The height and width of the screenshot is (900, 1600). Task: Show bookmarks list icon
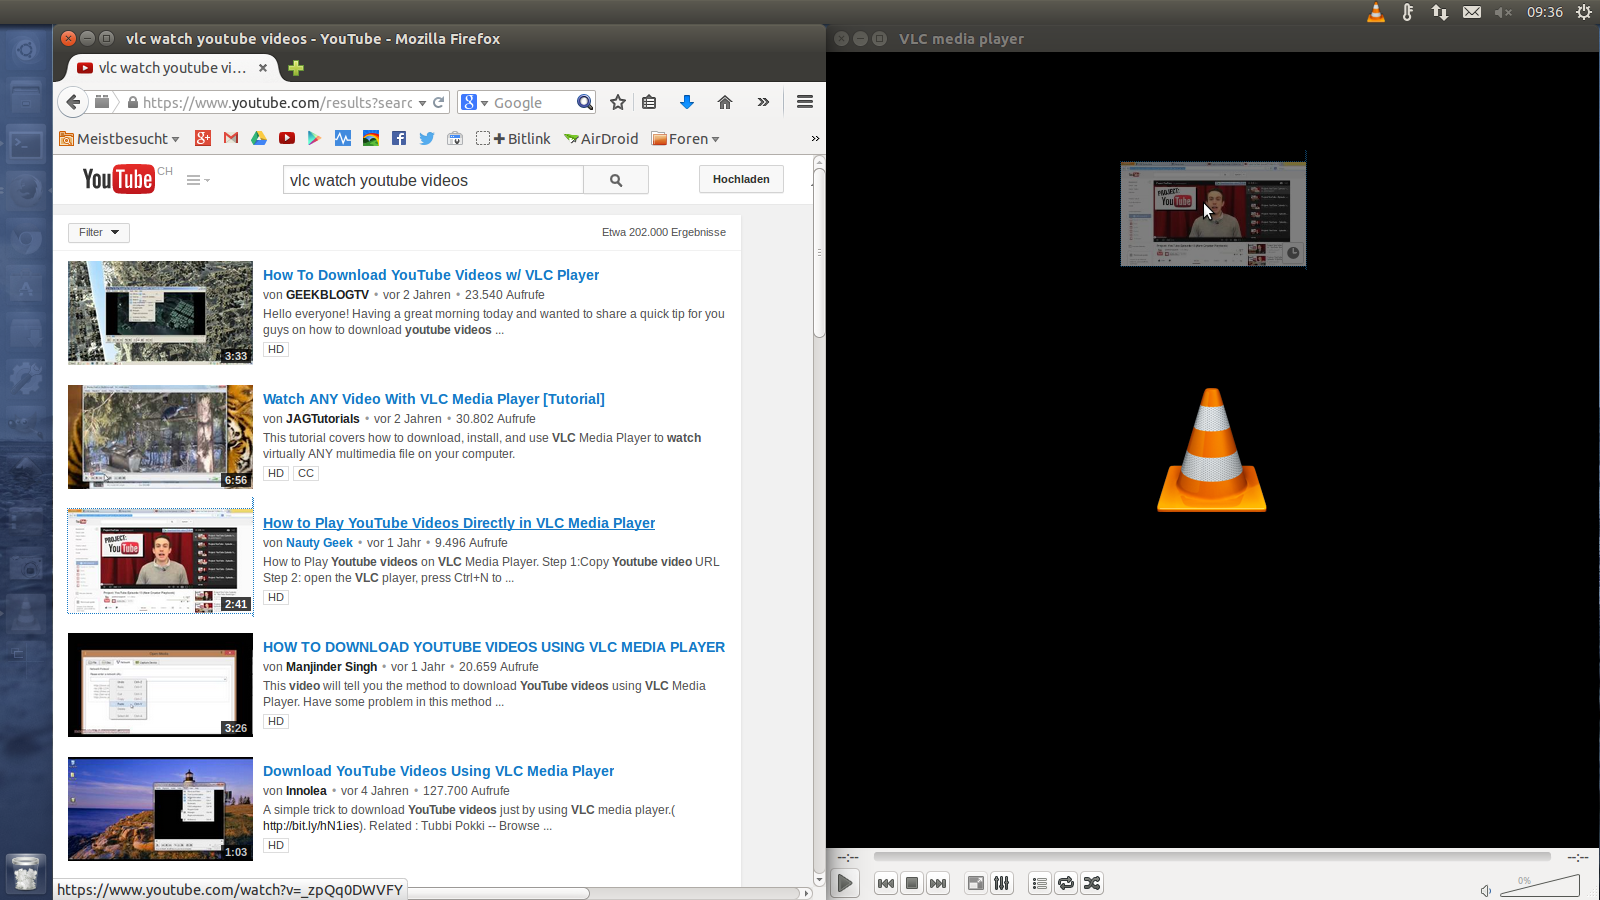[x=649, y=102]
